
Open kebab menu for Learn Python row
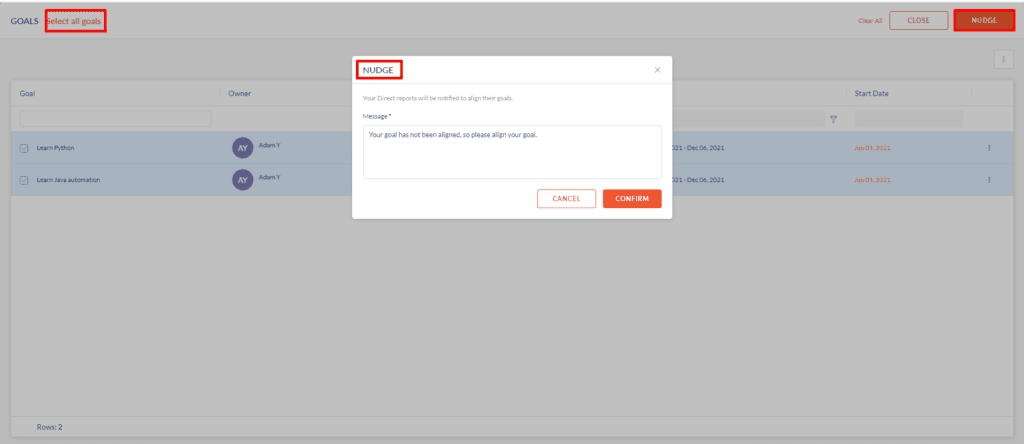pos(989,148)
